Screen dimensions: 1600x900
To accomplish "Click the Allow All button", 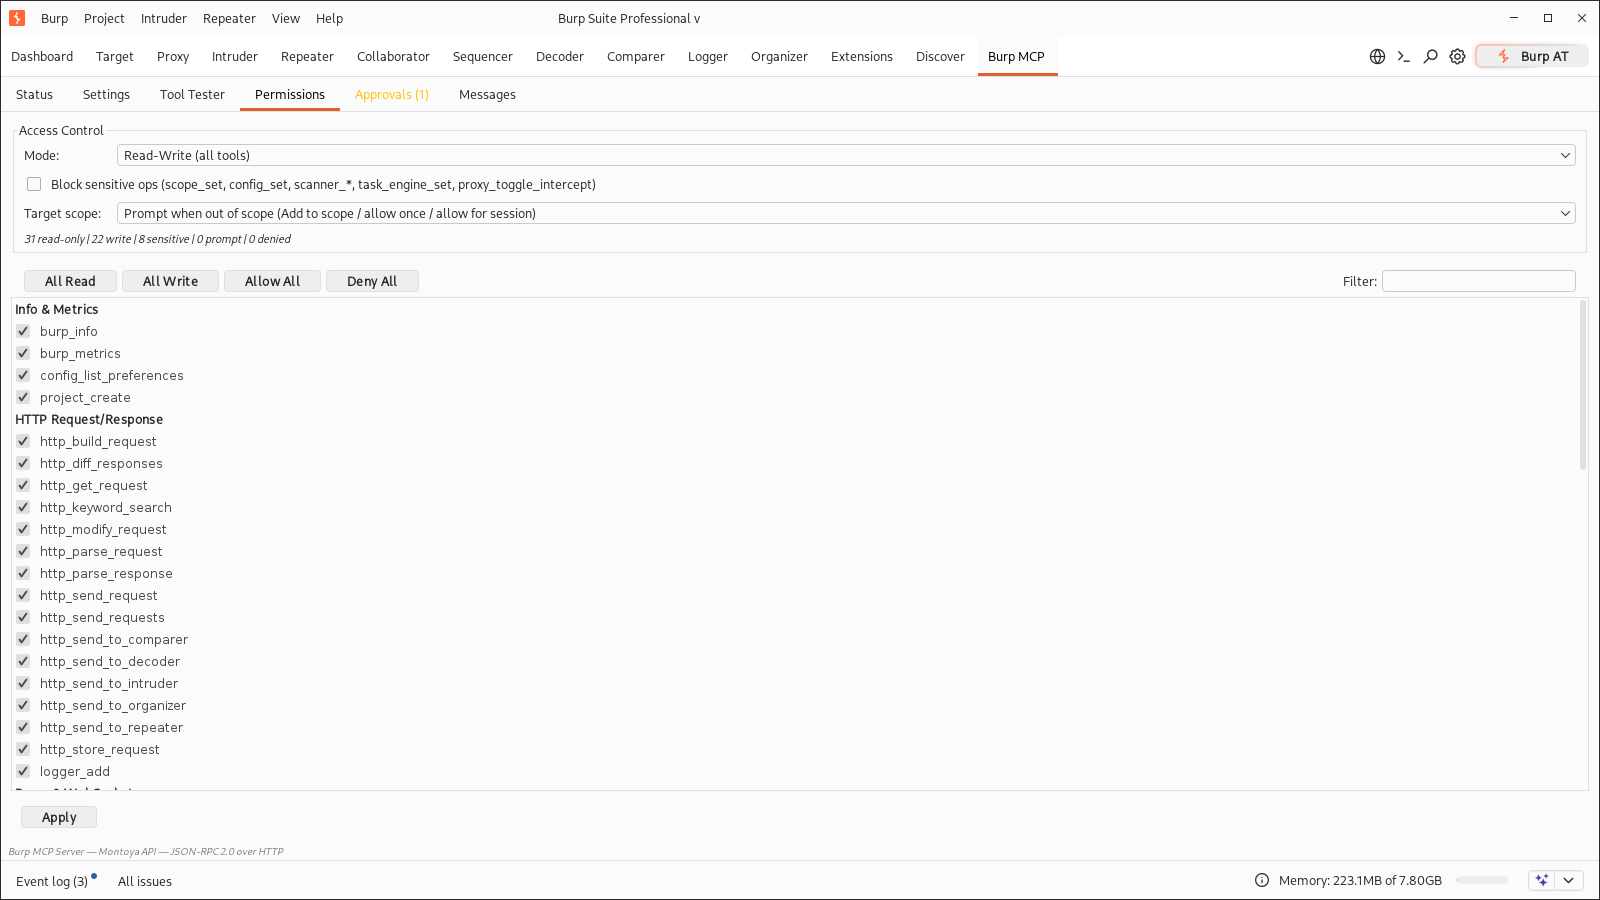I will tap(272, 281).
